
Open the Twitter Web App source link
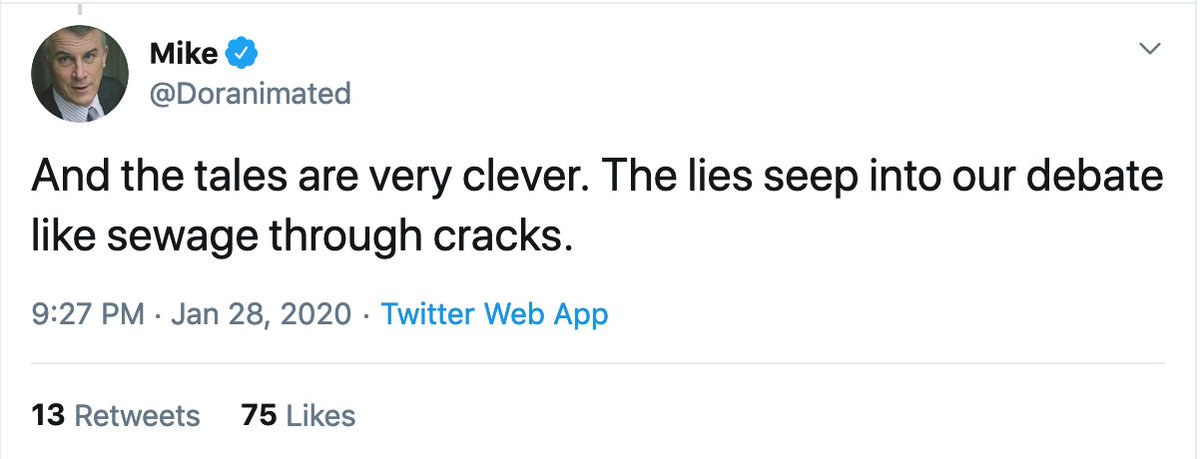pyautogui.click(x=495, y=315)
